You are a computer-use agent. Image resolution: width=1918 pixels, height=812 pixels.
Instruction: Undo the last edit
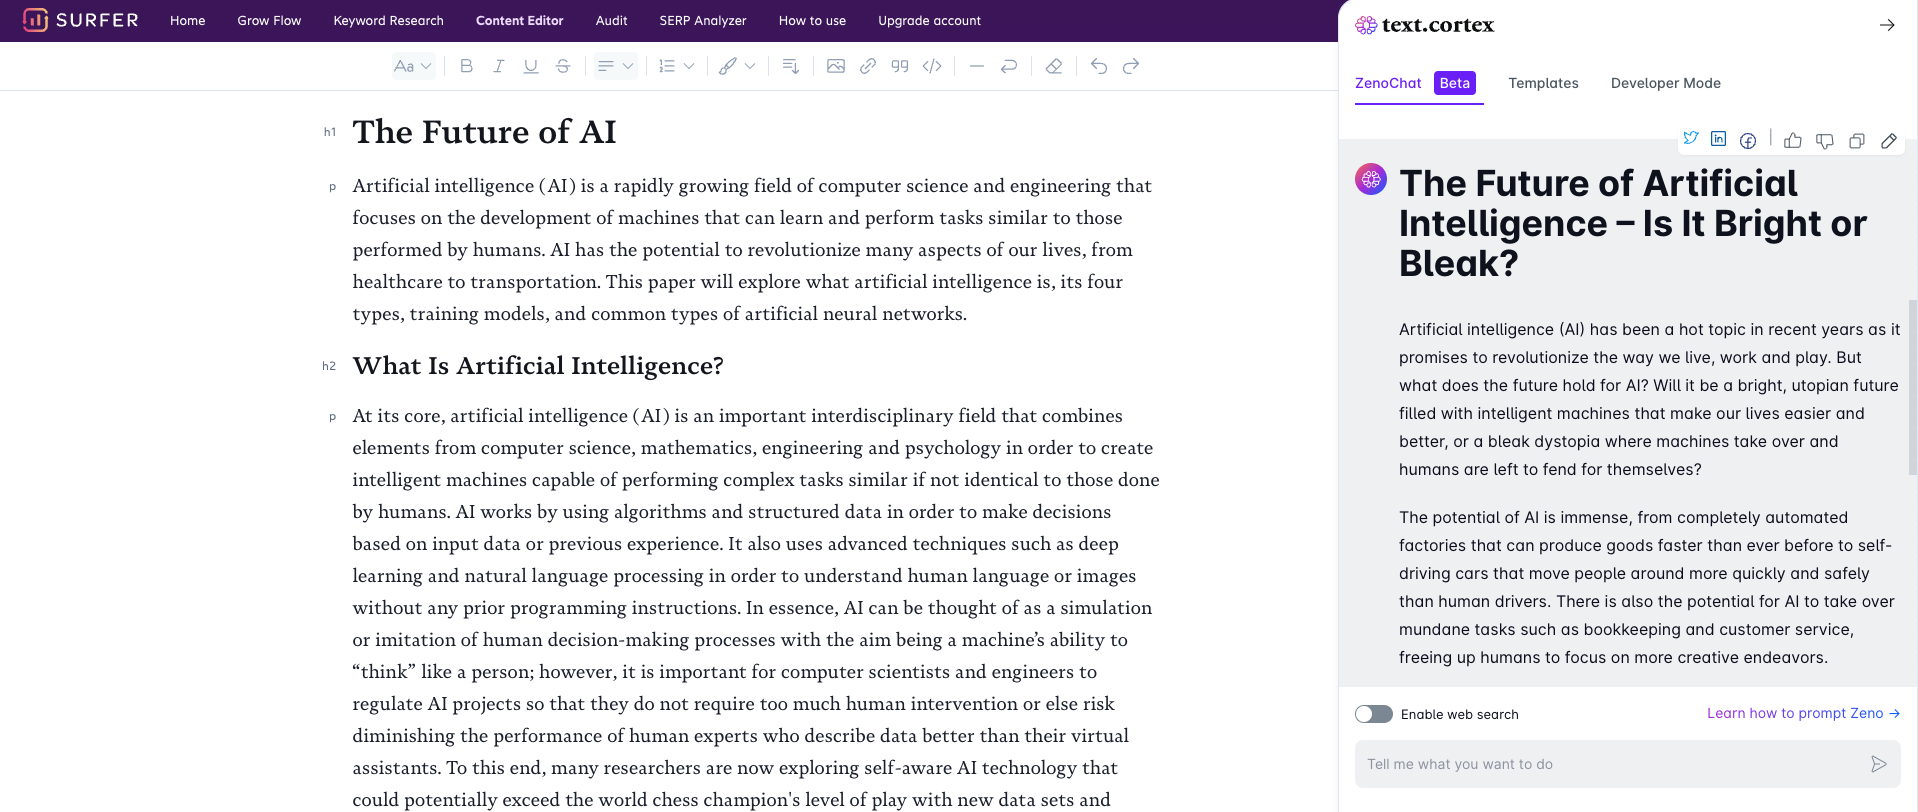point(1099,66)
